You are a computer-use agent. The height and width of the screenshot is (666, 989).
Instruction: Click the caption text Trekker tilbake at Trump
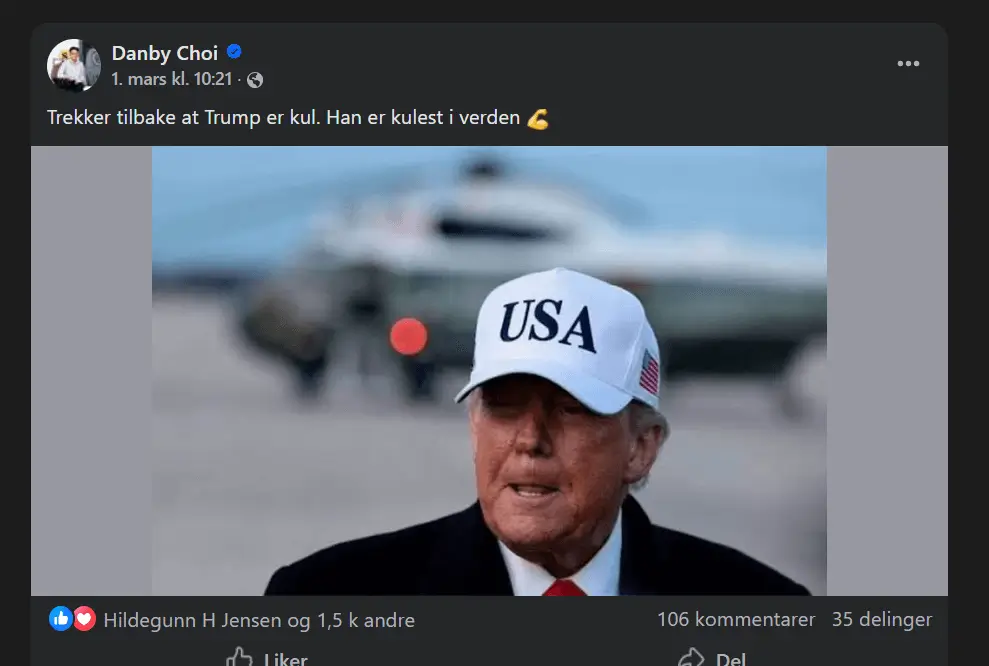pyautogui.click(x=153, y=118)
